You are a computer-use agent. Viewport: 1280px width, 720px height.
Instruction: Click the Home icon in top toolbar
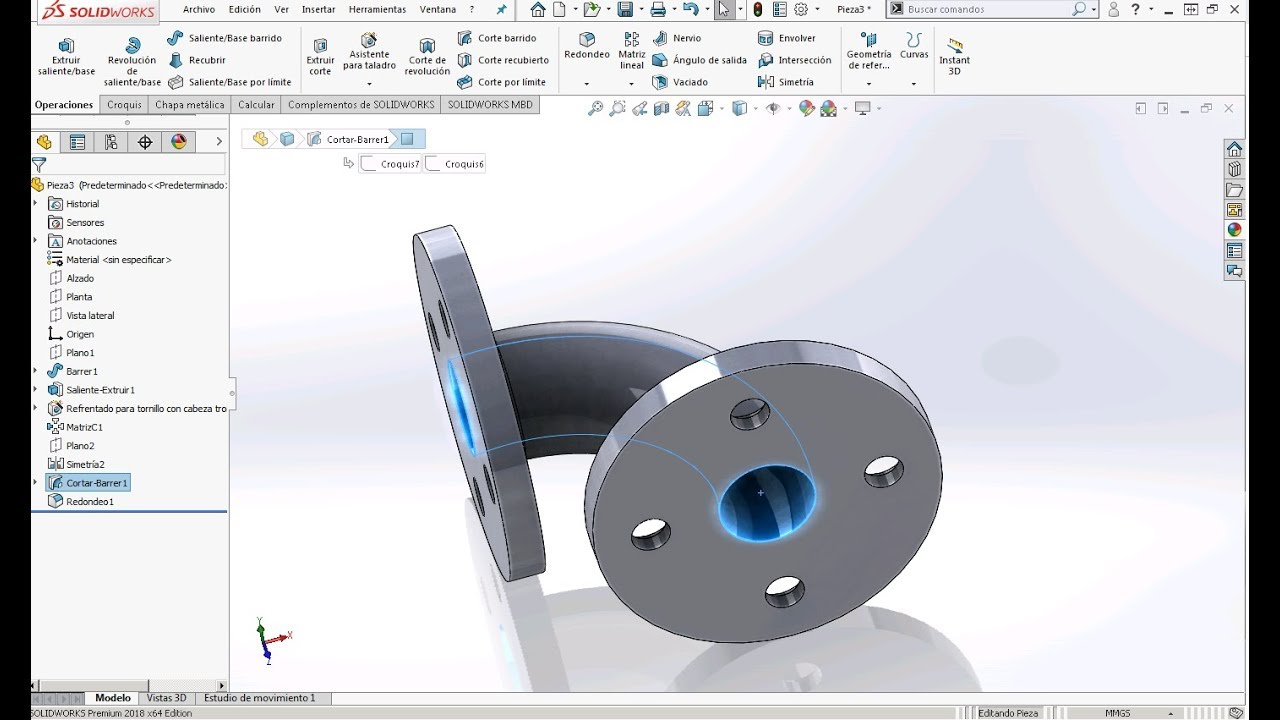538,9
